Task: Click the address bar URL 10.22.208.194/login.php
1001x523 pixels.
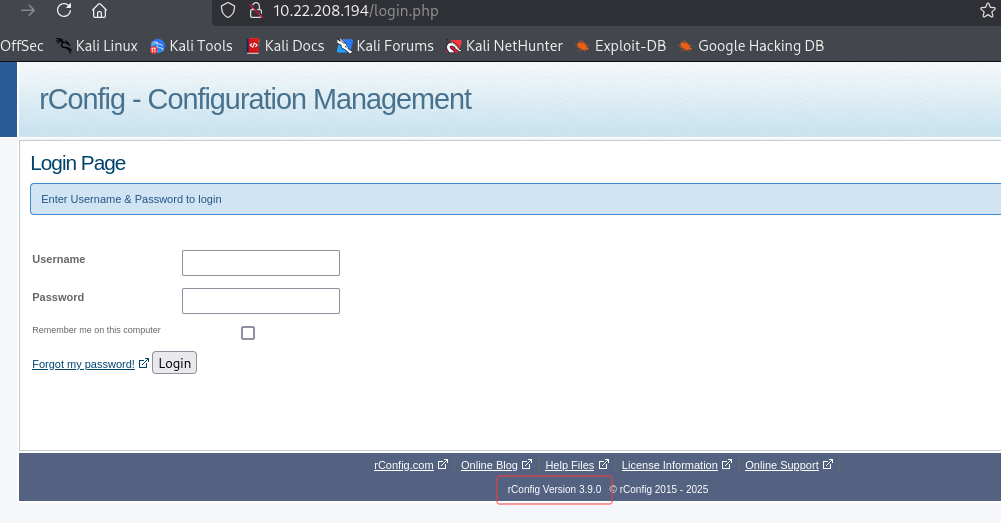Action: tap(356, 11)
